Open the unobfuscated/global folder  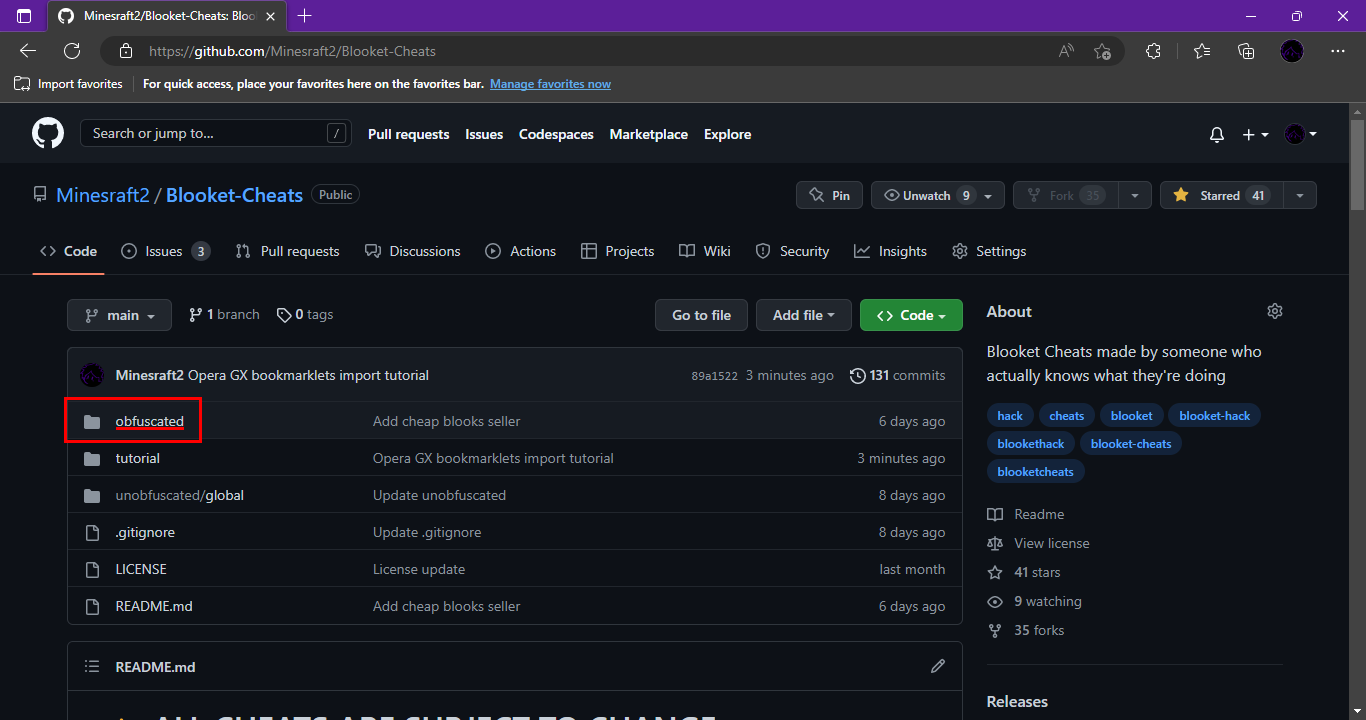point(179,495)
